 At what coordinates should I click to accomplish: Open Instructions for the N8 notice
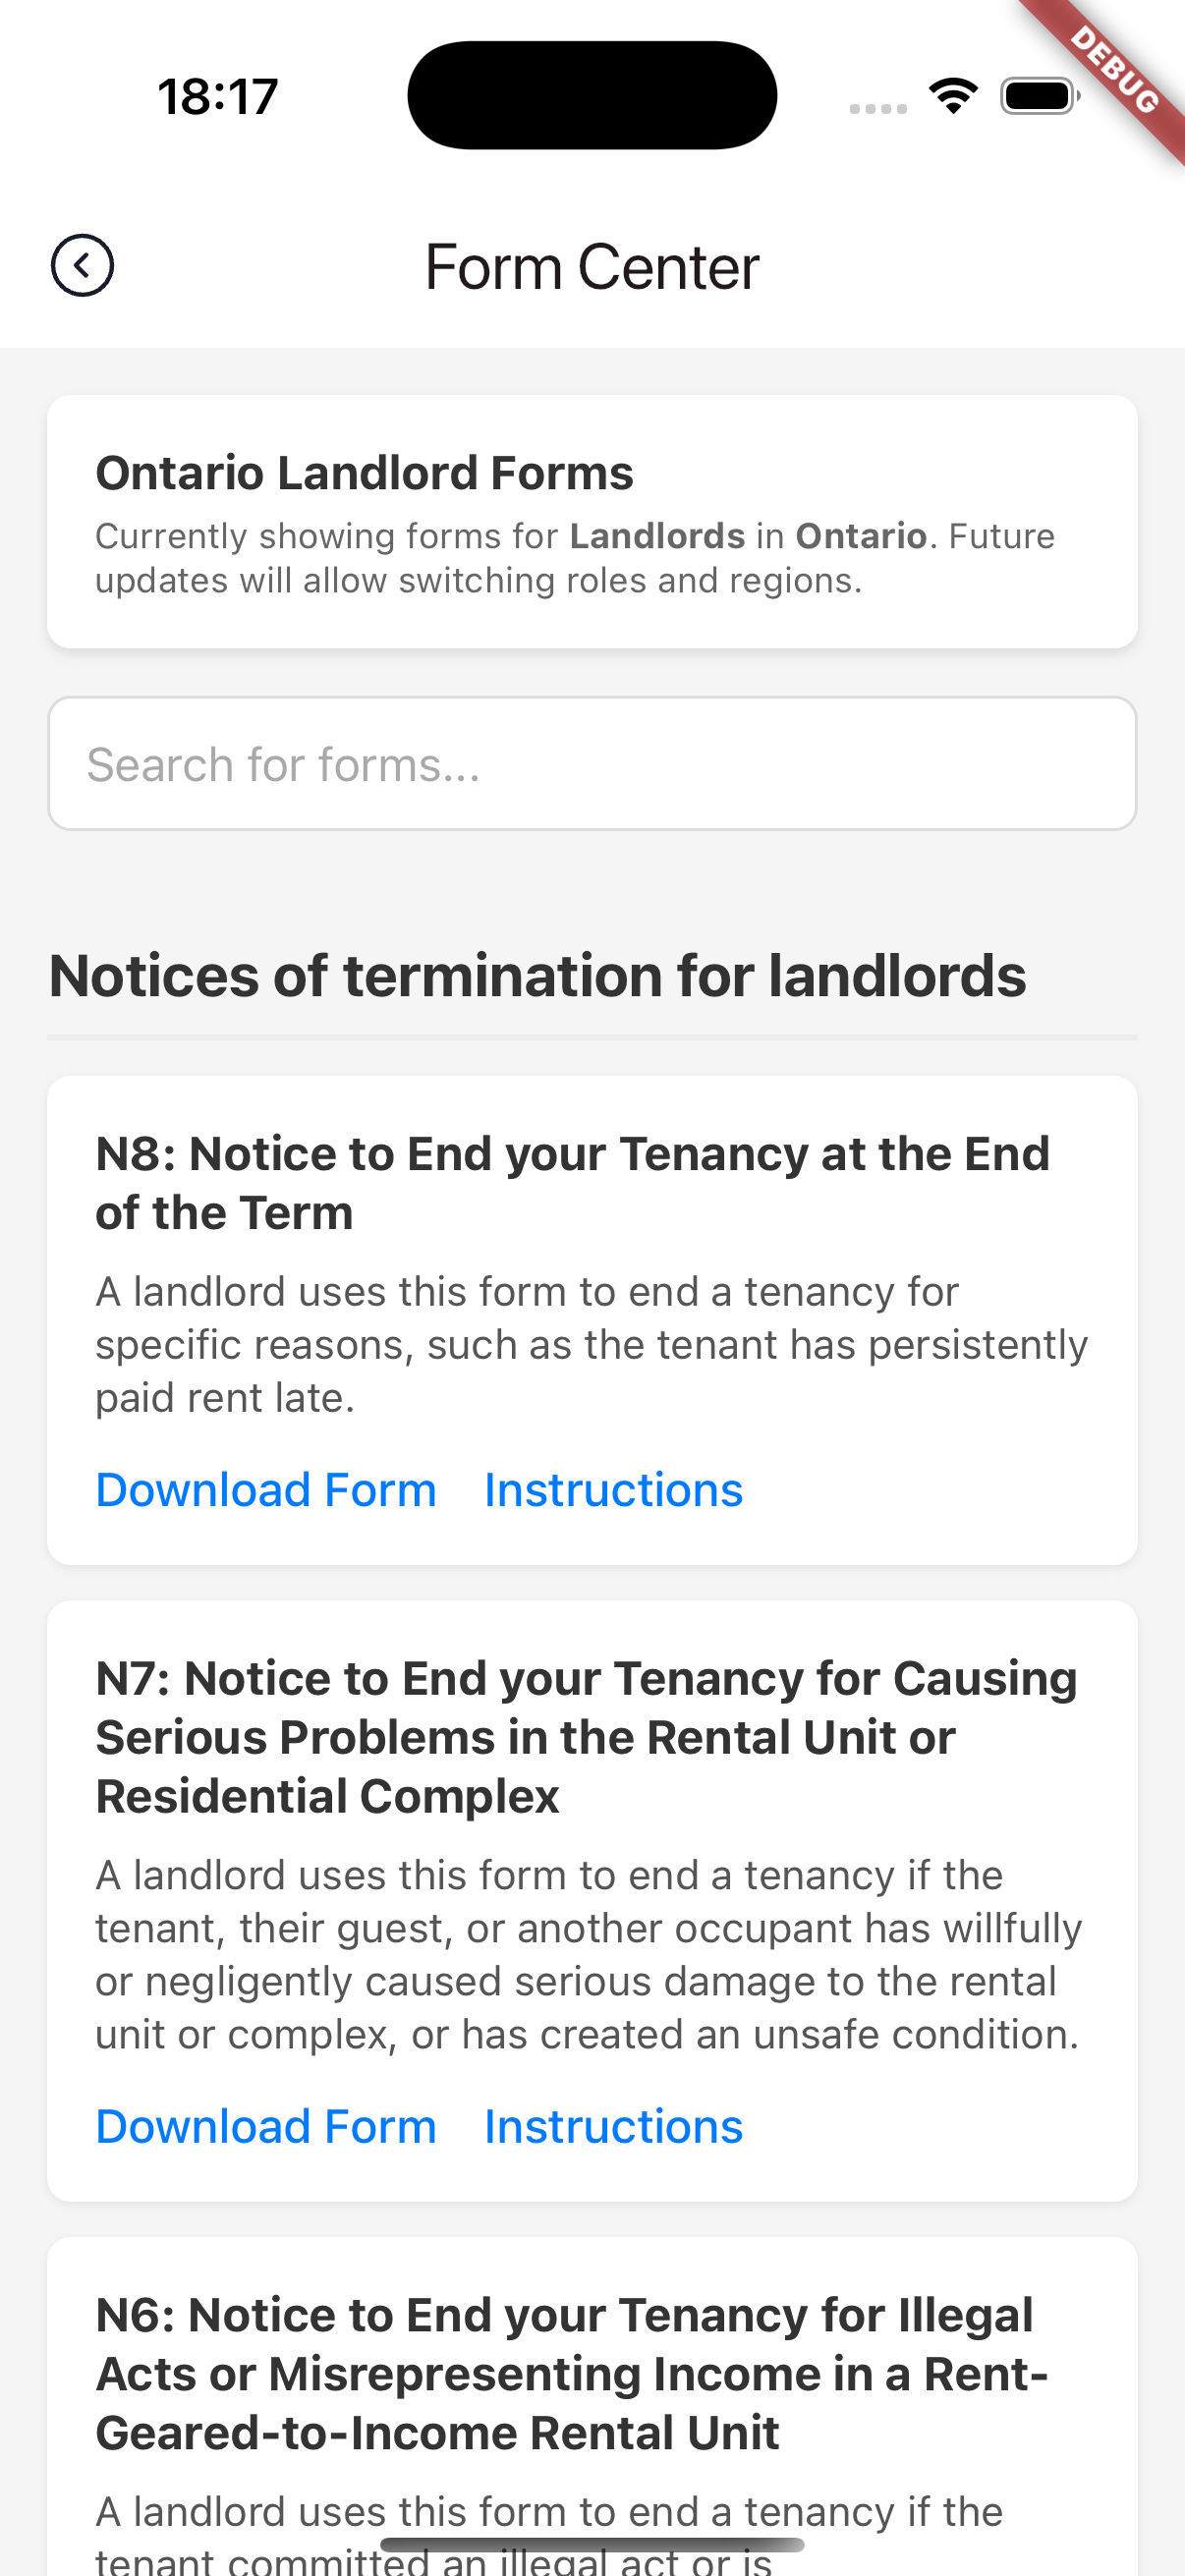coord(613,1490)
